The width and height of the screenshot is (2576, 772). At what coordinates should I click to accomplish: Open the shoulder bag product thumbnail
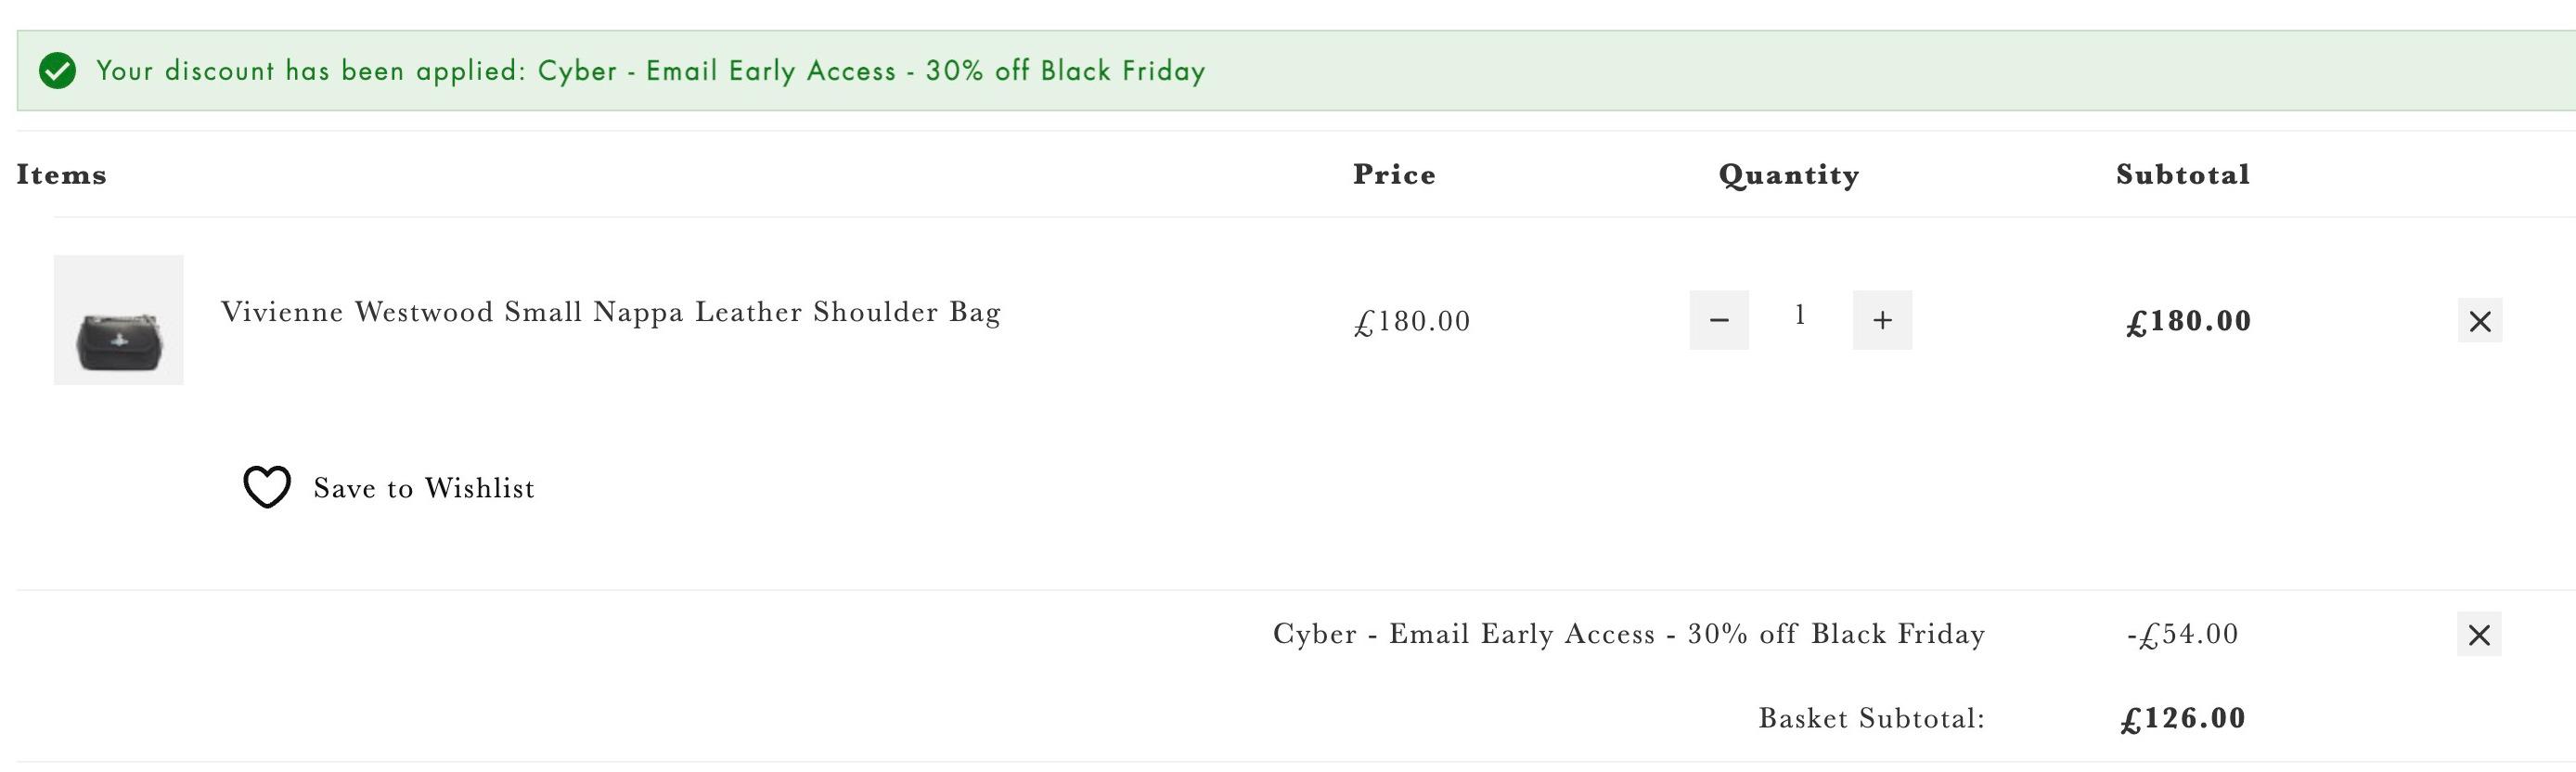[119, 320]
